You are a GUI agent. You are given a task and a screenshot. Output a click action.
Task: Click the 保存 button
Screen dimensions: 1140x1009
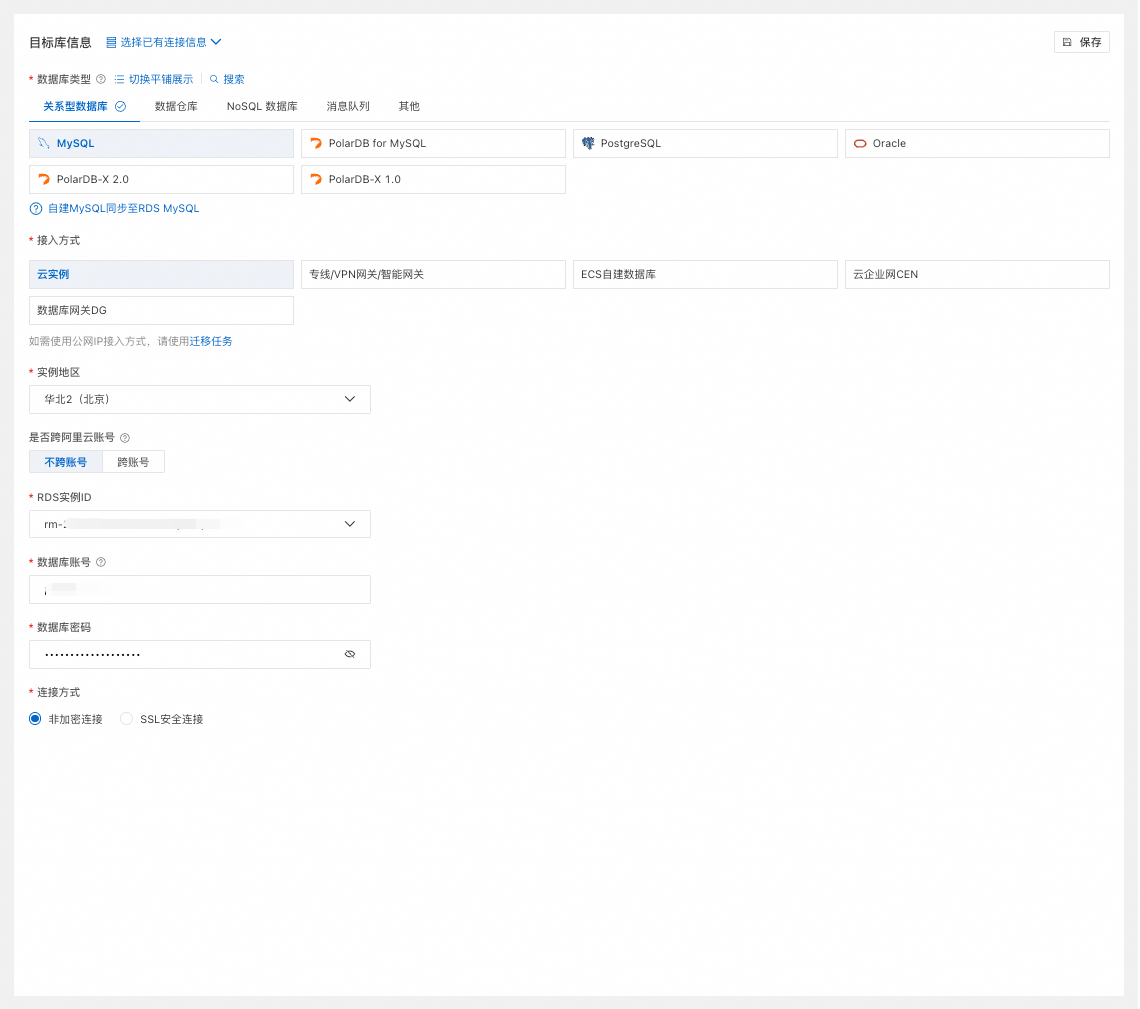[1082, 42]
